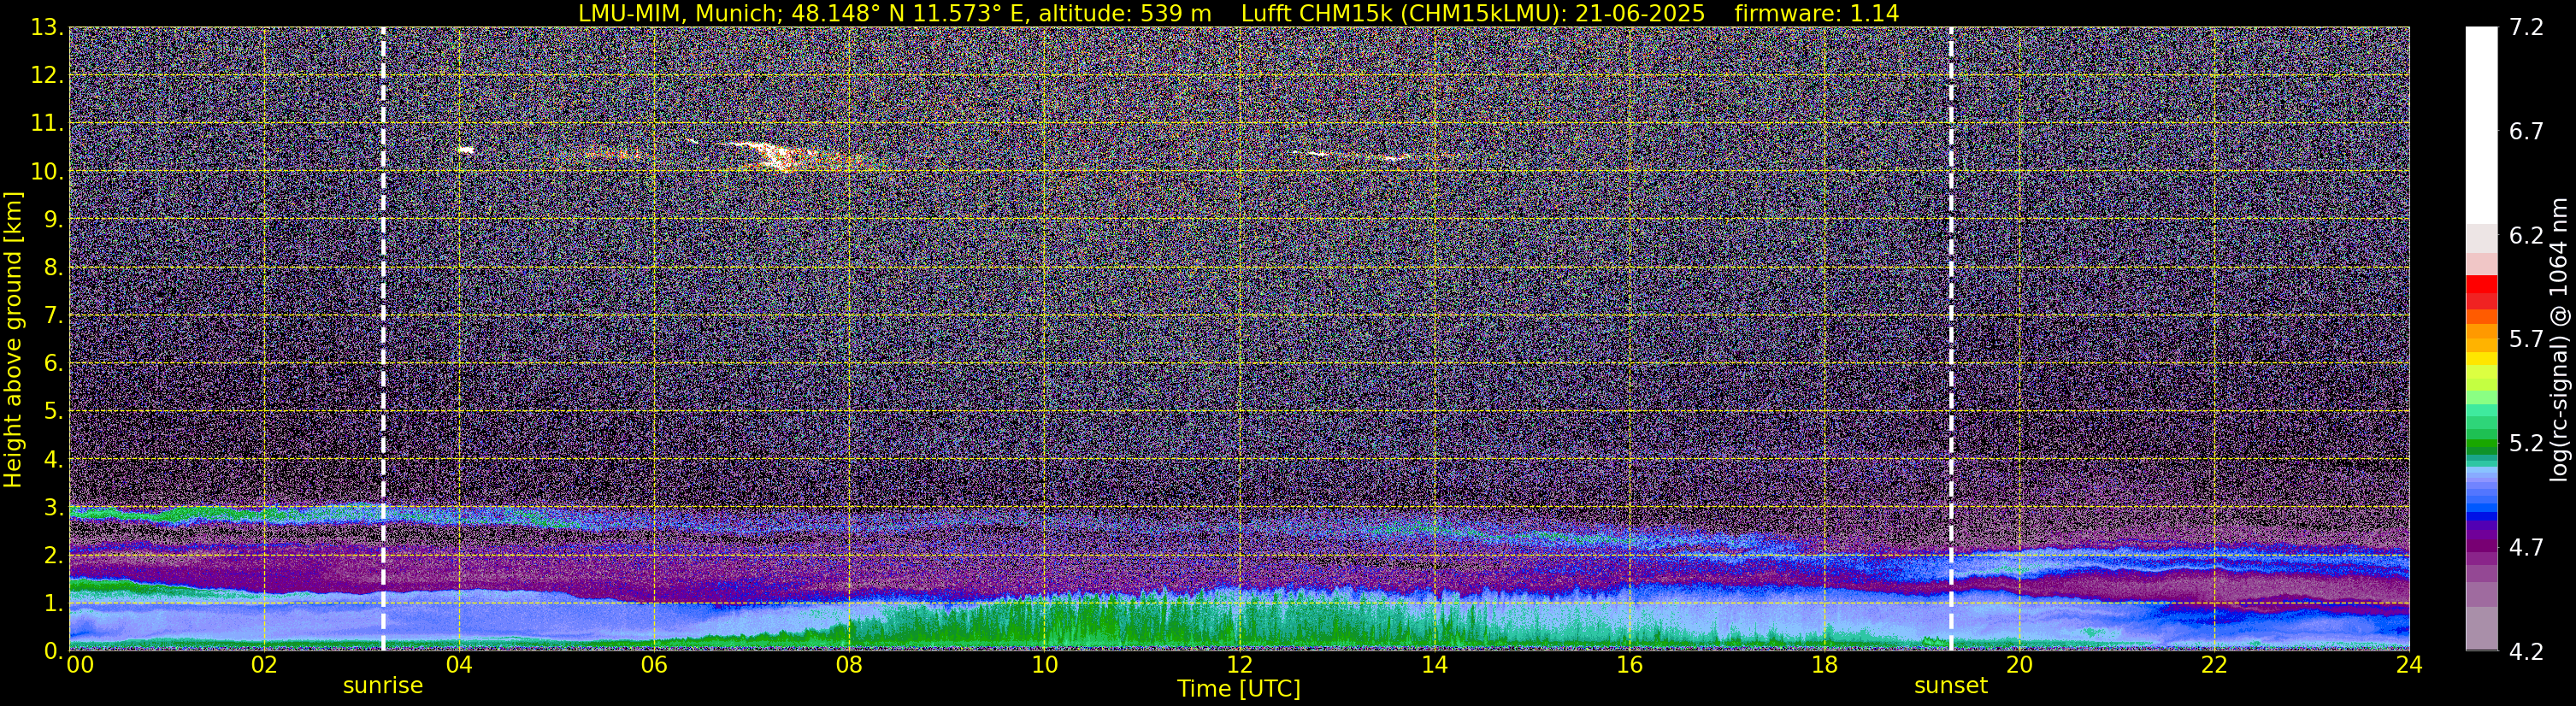Viewport: 2576px width, 706px height.
Task: Click the time axis tick label 04
Action: coord(458,665)
